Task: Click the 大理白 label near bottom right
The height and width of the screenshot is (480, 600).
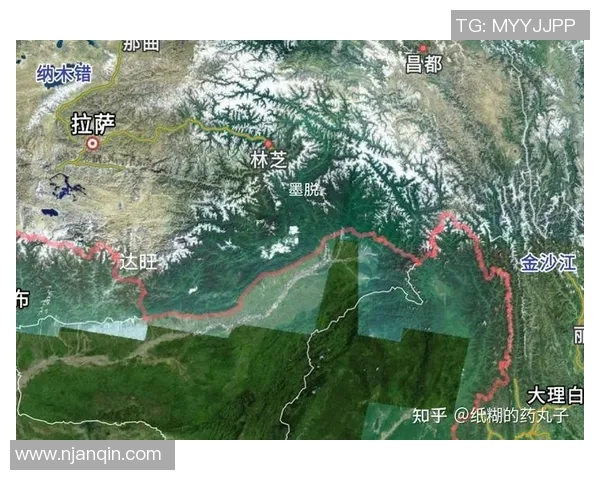Action: (x=555, y=396)
